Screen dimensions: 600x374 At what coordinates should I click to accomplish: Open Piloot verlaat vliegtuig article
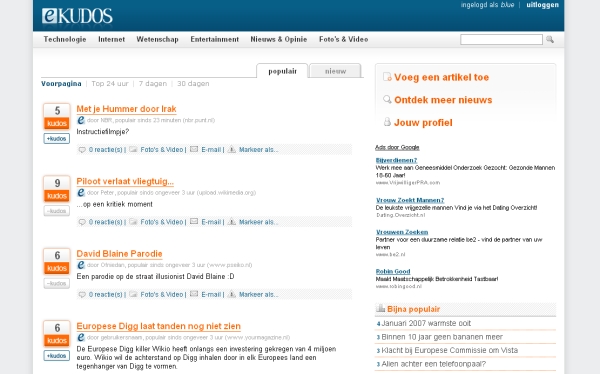pyautogui.click(x=125, y=181)
